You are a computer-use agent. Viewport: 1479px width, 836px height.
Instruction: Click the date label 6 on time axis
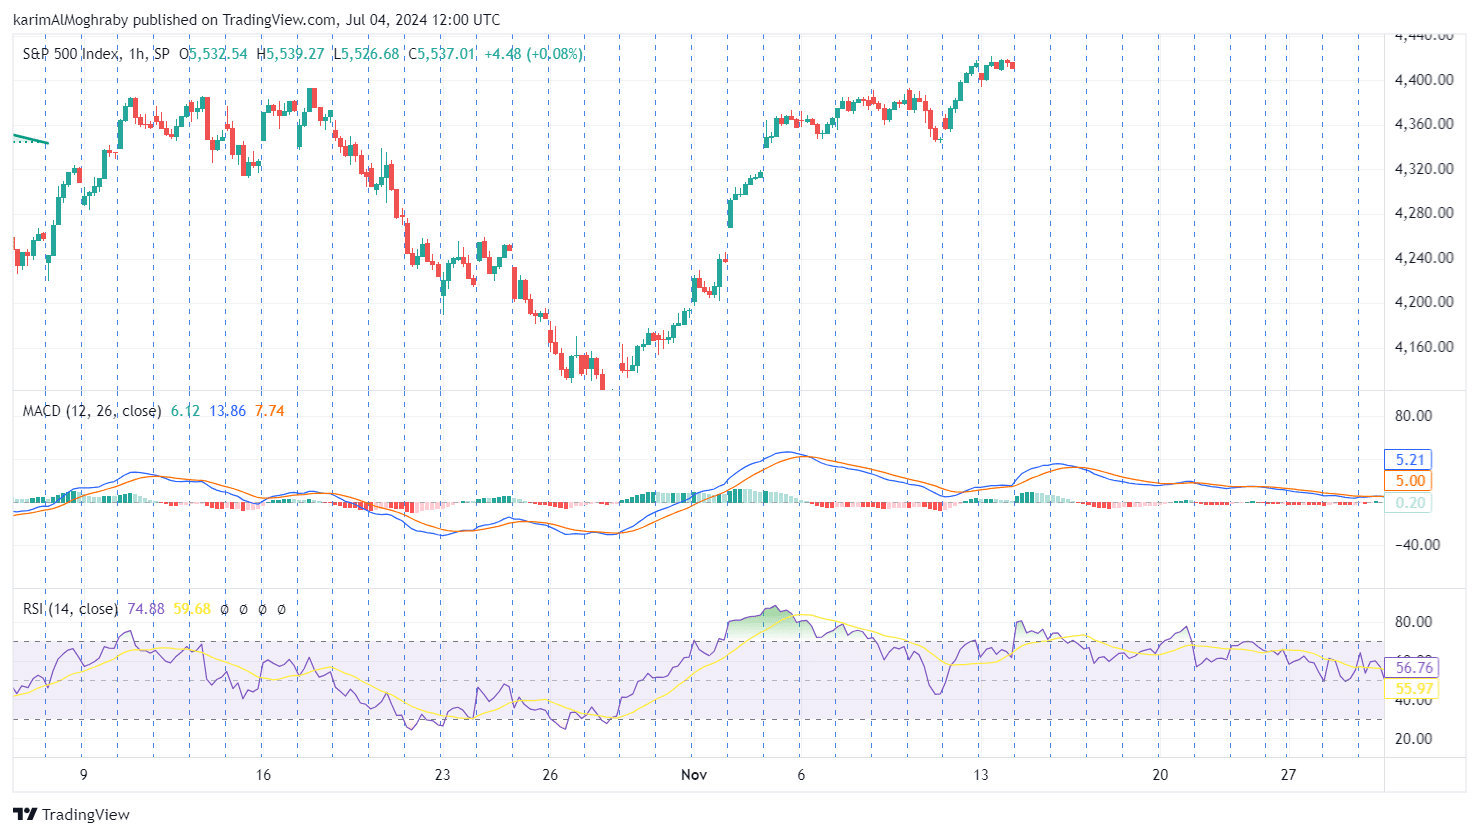point(801,775)
